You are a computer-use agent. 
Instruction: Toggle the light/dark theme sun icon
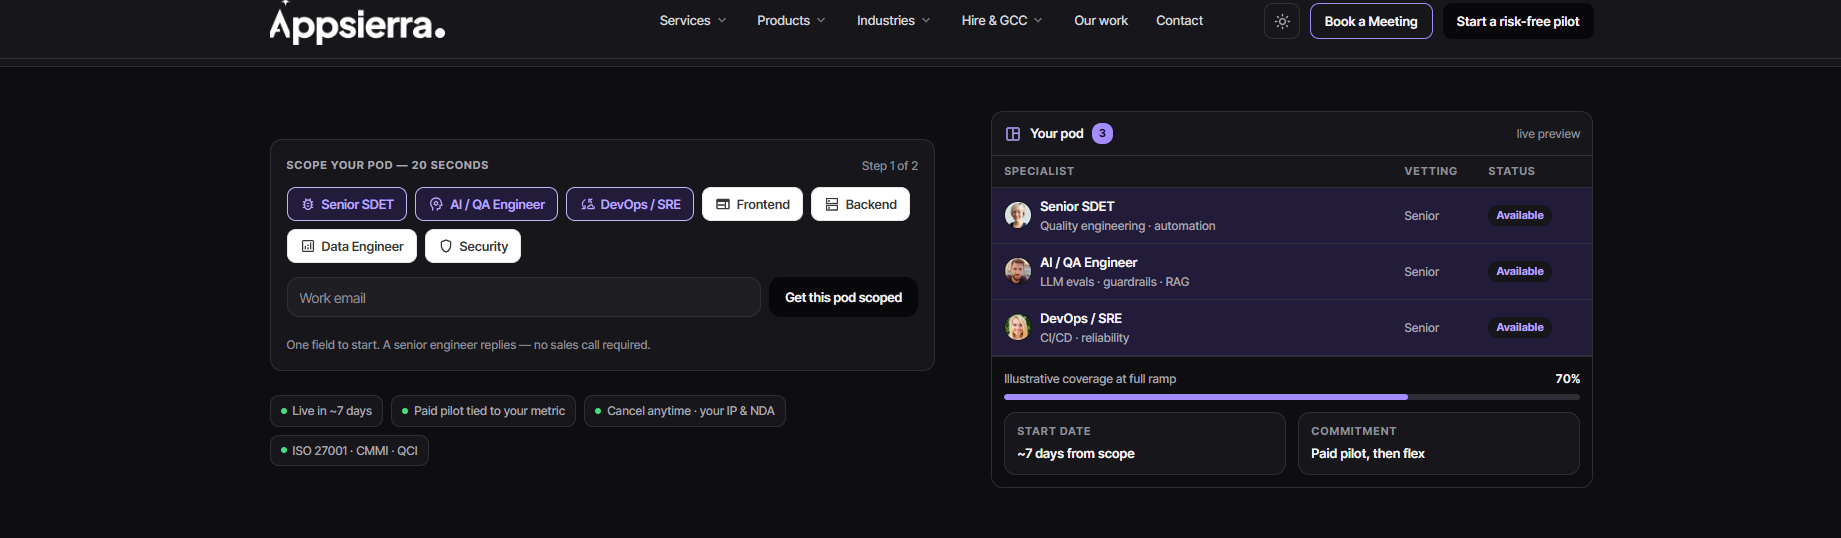pyautogui.click(x=1282, y=21)
